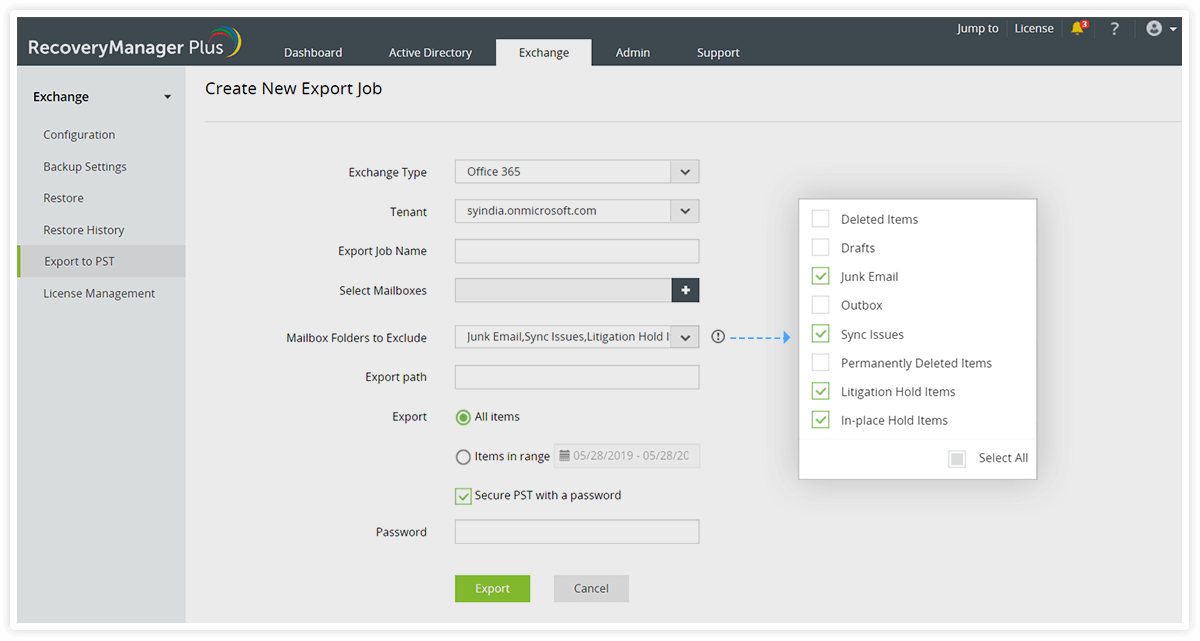The height and width of the screenshot is (641, 1200).
Task: Expand the Tenant dropdown
Action: click(x=685, y=211)
